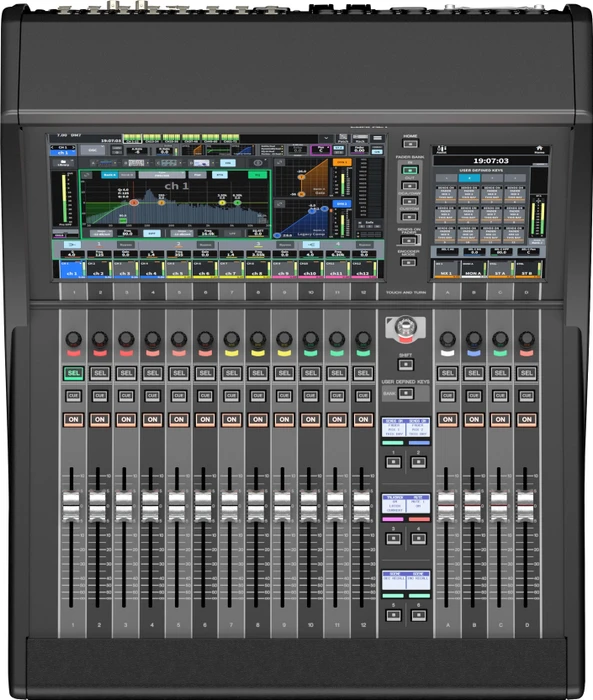Click the CUE key on fader strip 12
This screenshot has height=700, width=593.
[363, 396]
